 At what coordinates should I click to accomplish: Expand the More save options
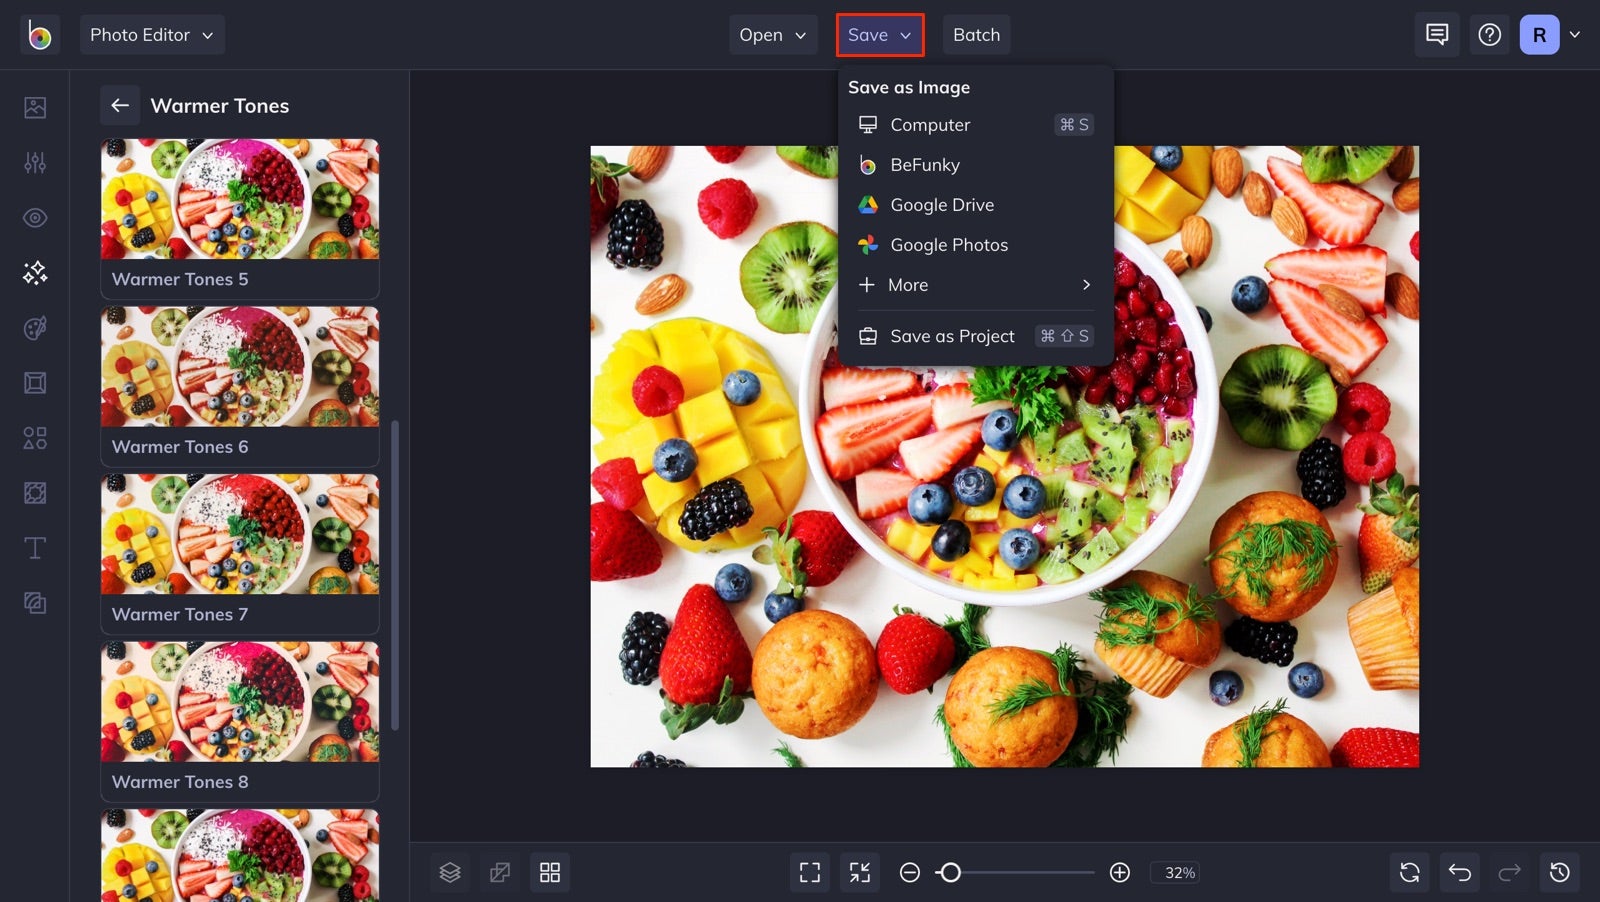[x=973, y=284]
